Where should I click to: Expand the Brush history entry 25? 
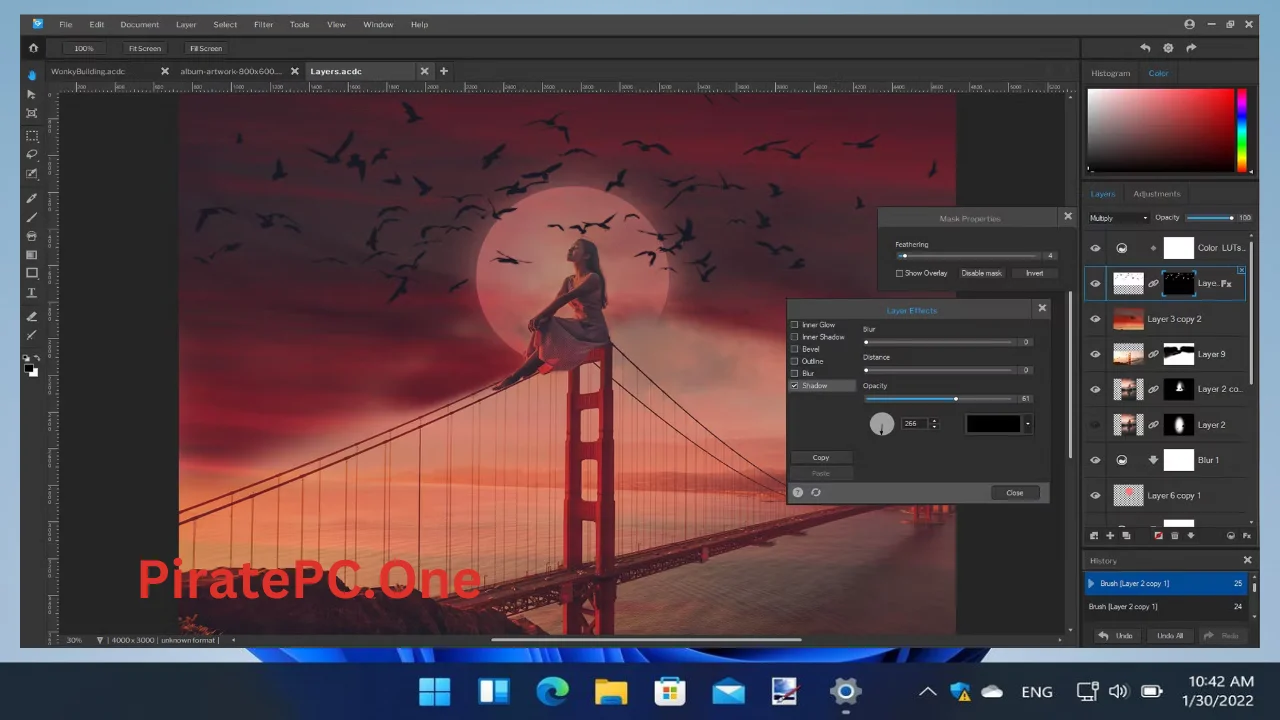coord(1091,583)
